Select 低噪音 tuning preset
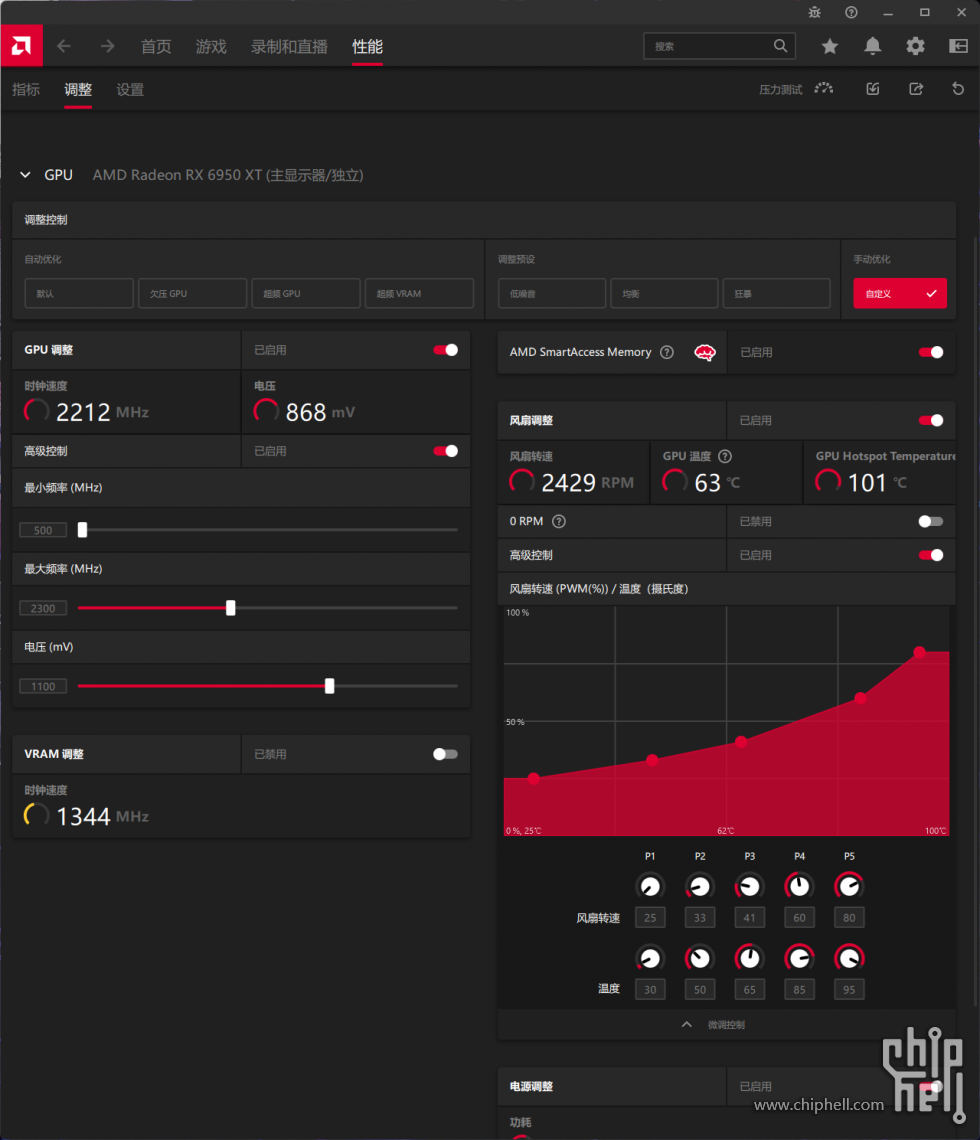The image size is (980, 1140). [x=552, y=294]
